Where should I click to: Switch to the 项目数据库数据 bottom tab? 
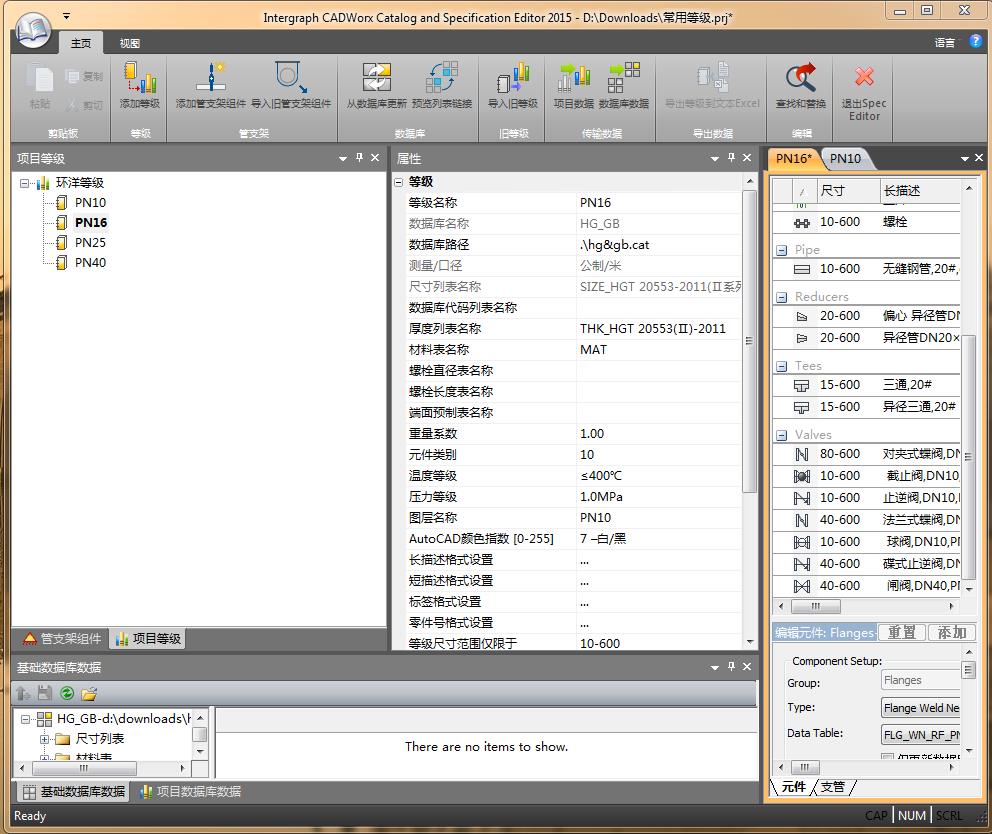point(190,792)
